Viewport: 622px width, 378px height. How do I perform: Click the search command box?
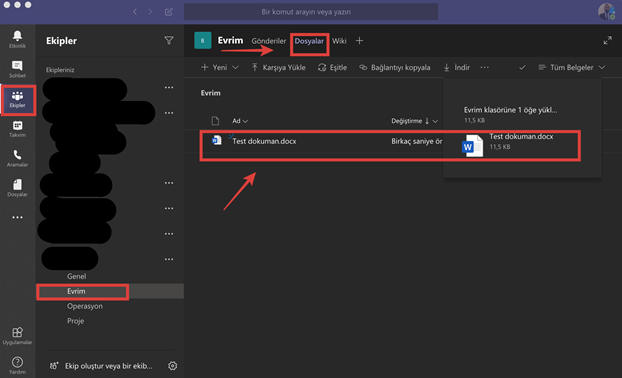pos(311,12)
